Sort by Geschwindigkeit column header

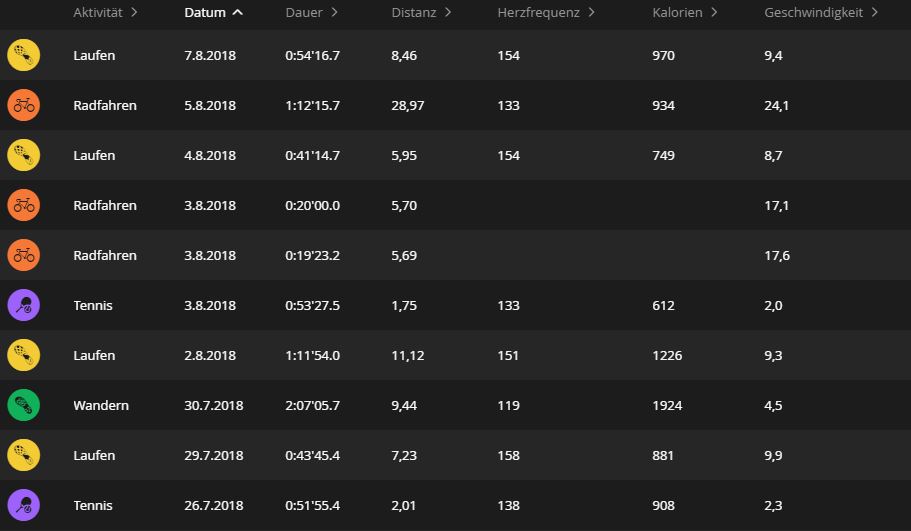(820, 13)
